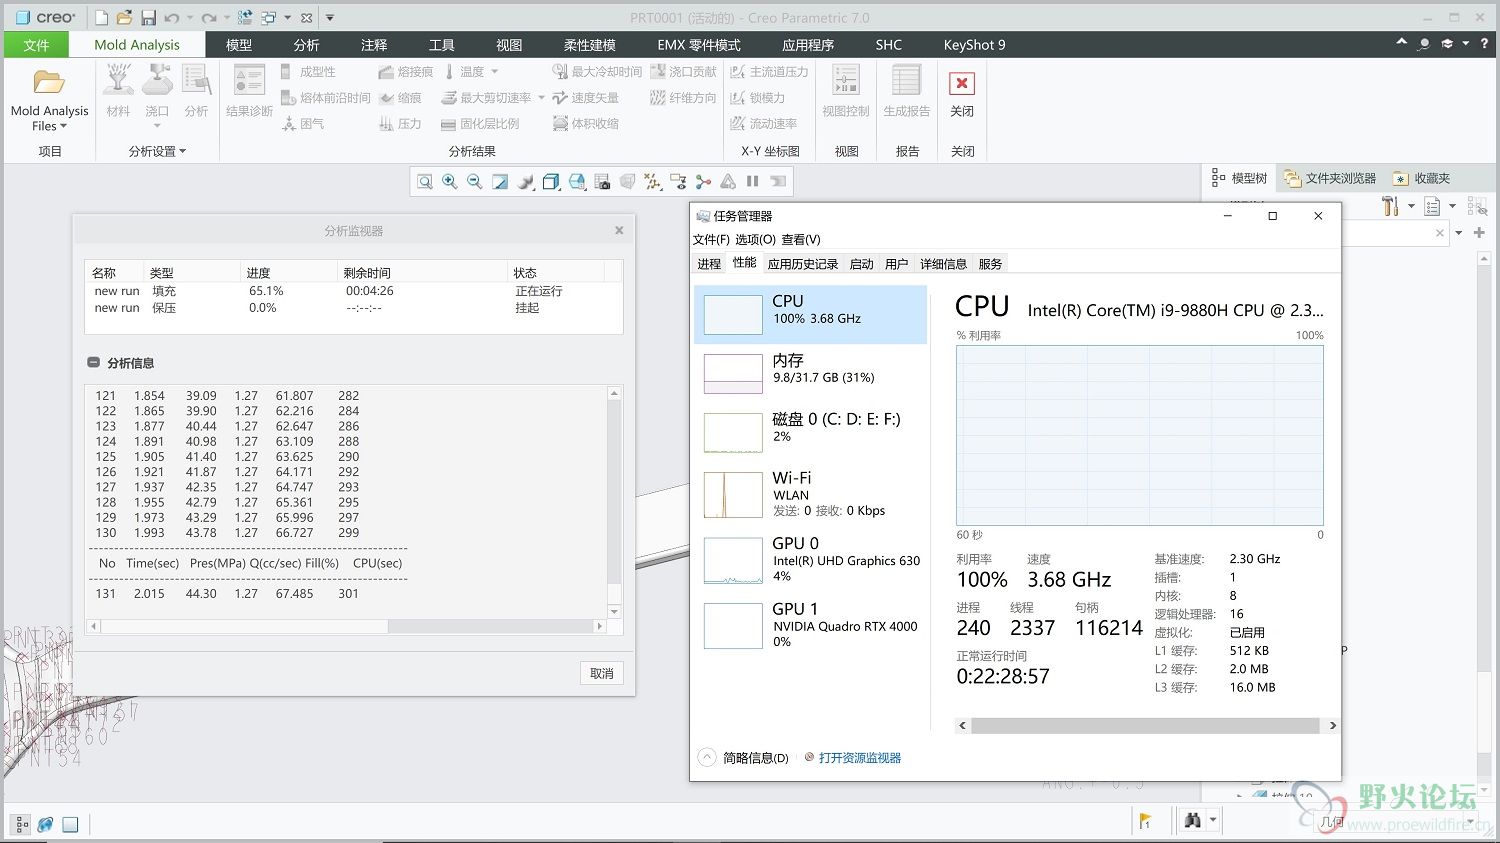Image resolution: width=1500 pixels, height=843 pixels.
Task: Click the 视图控制 view control icon
Action: pyautogui.click(x=846, y=82)
